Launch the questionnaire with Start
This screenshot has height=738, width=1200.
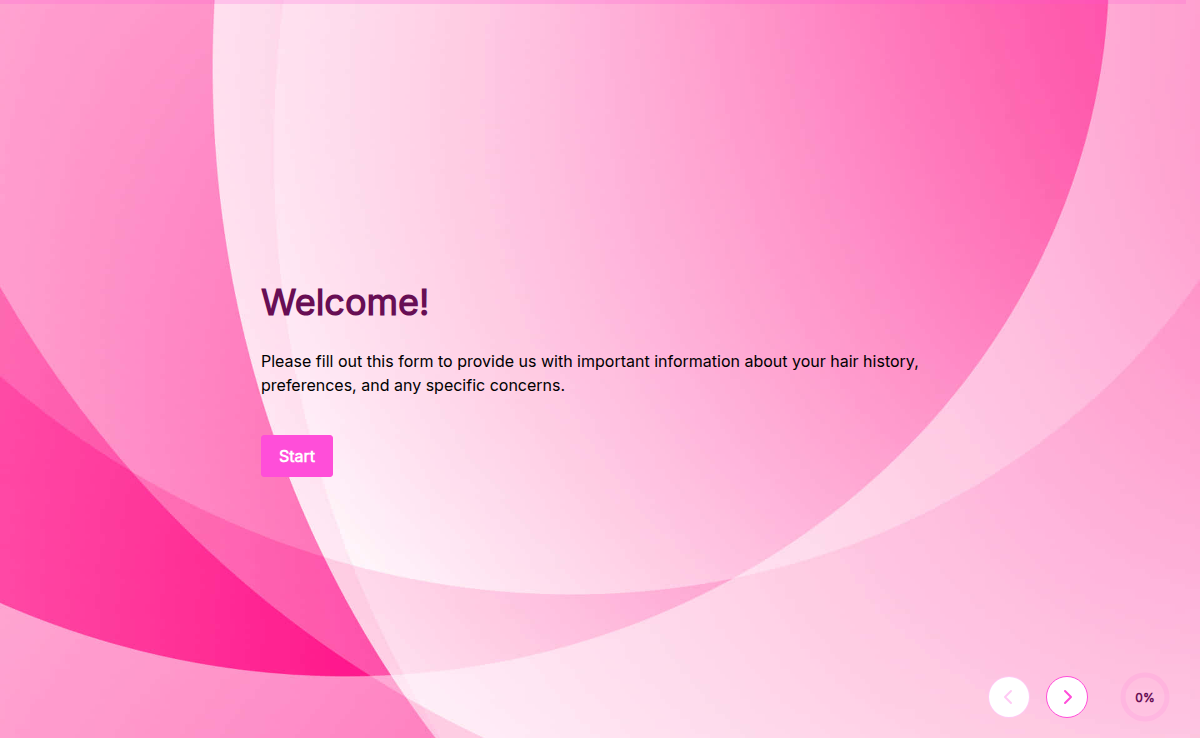coord(296,456)
